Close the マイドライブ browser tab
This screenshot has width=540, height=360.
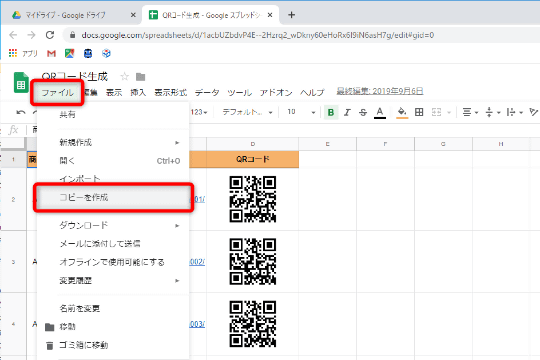(x=133, y=15)
